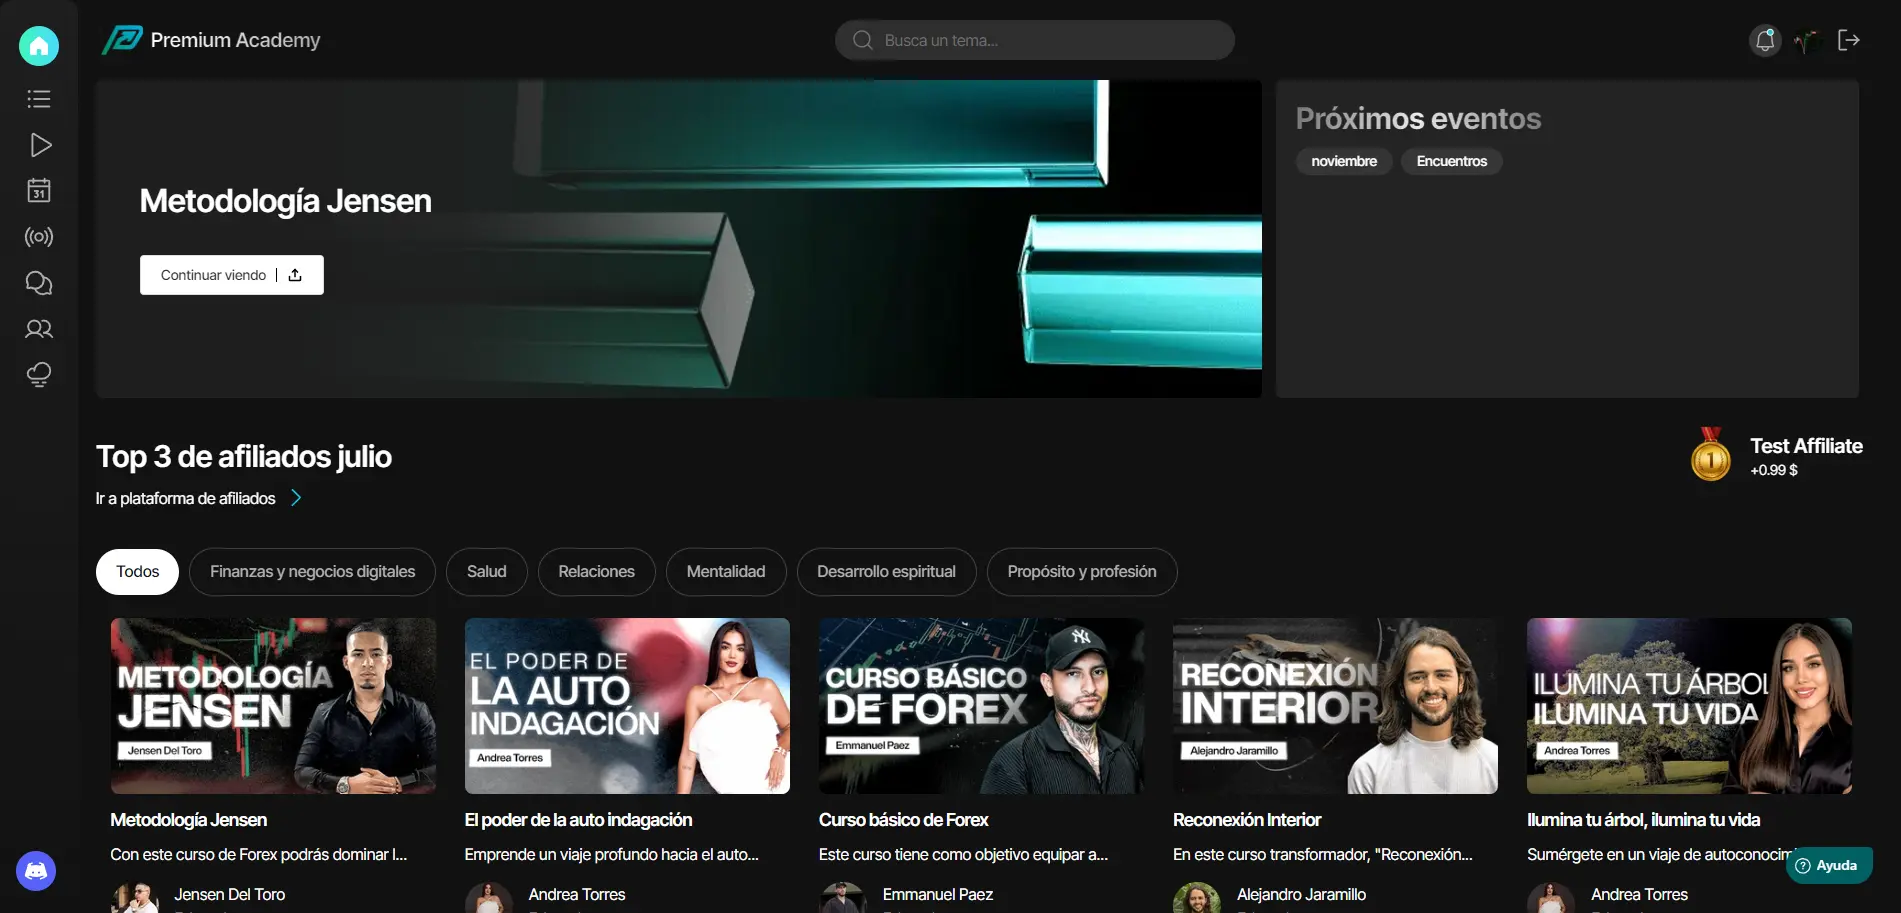Click the Home icon in sidebar
The image size is (1901, 913).
(x=39, y=46)
